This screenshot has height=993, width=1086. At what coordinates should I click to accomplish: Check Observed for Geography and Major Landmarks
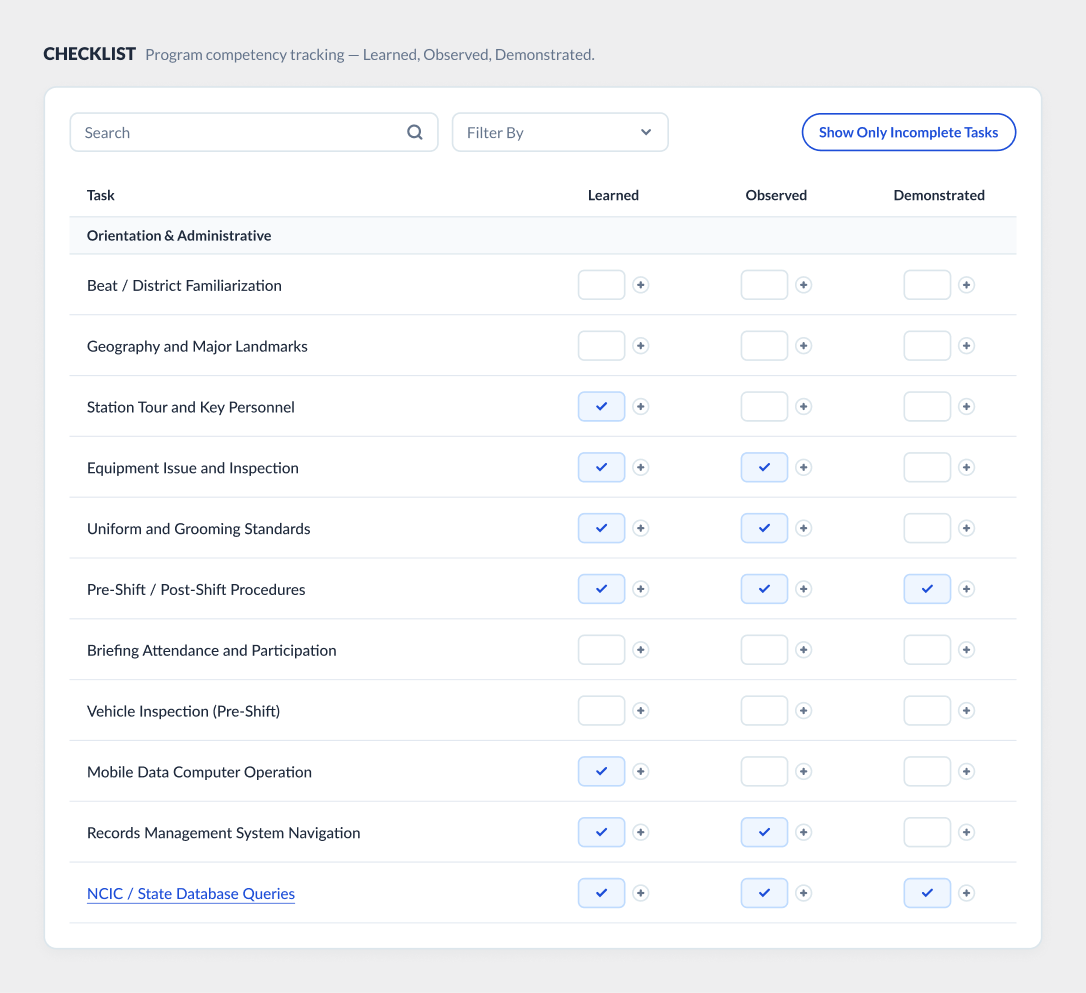[x=764, y=346]
